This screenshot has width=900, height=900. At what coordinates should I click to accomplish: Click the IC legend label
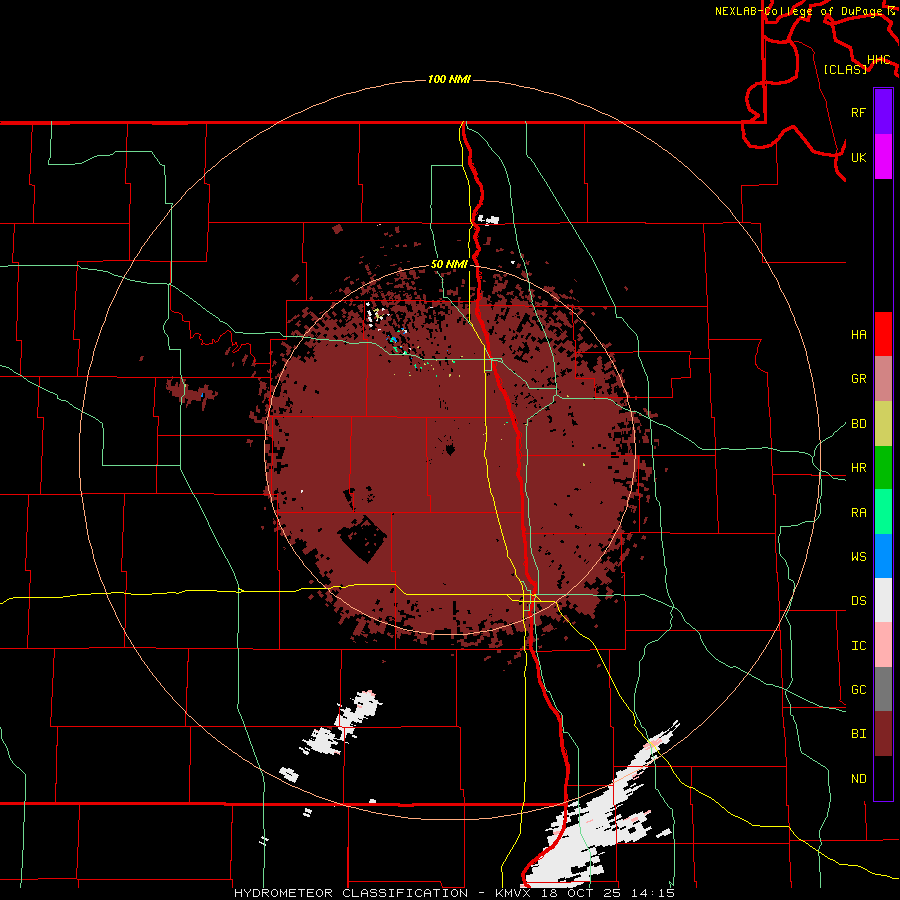[858, 645]
